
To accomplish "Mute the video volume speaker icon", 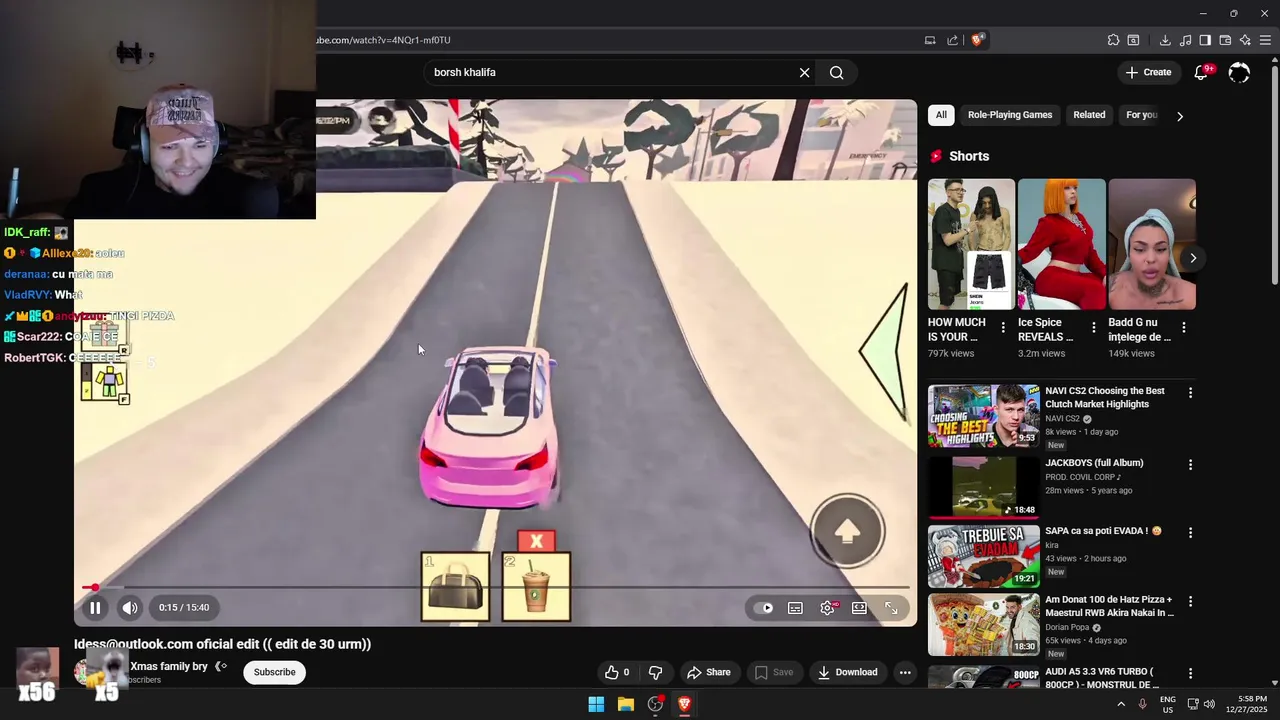I will pos(130,607).
